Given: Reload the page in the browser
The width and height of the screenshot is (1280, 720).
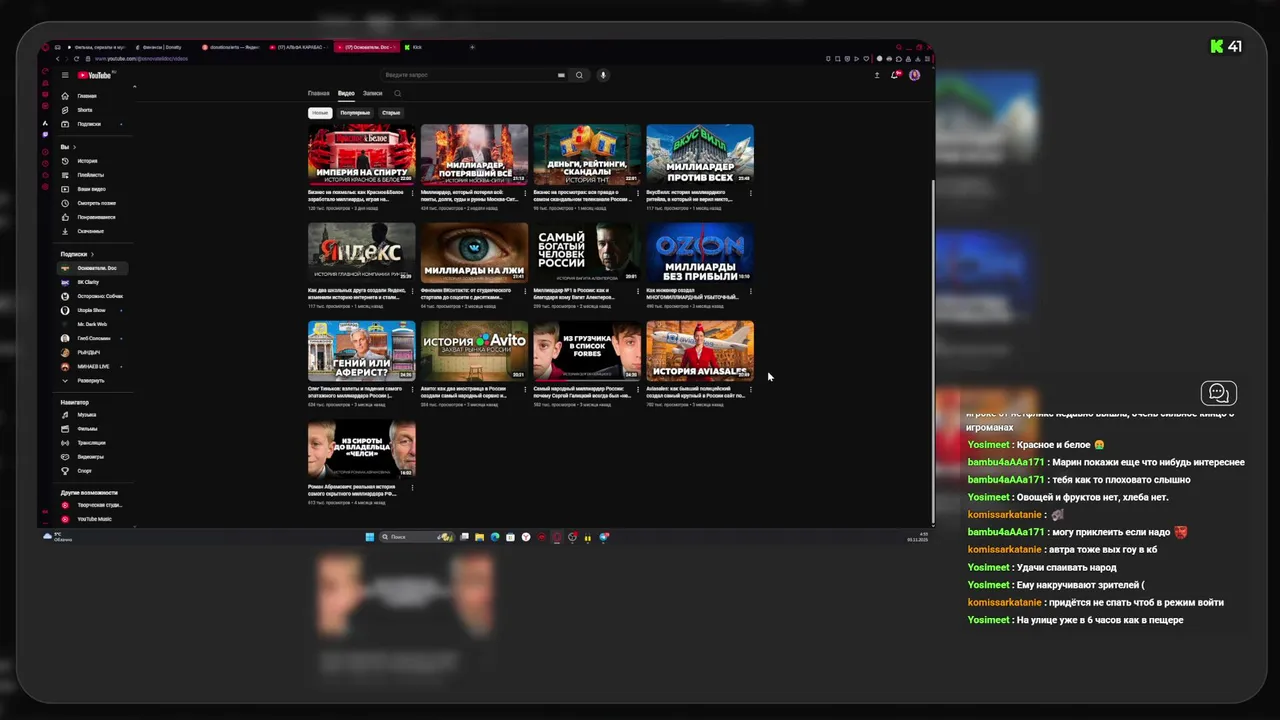Looking at the screenshot, I should (x=76, y=59).
